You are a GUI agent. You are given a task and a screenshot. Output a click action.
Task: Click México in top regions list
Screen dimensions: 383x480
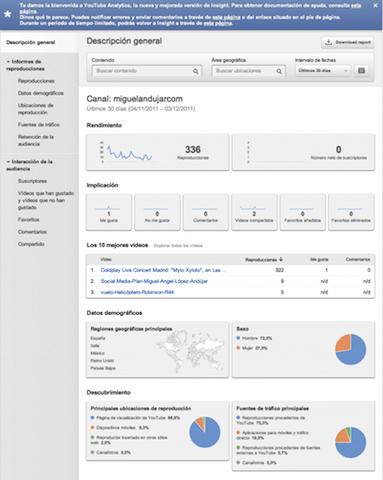[x=98, y=353]
